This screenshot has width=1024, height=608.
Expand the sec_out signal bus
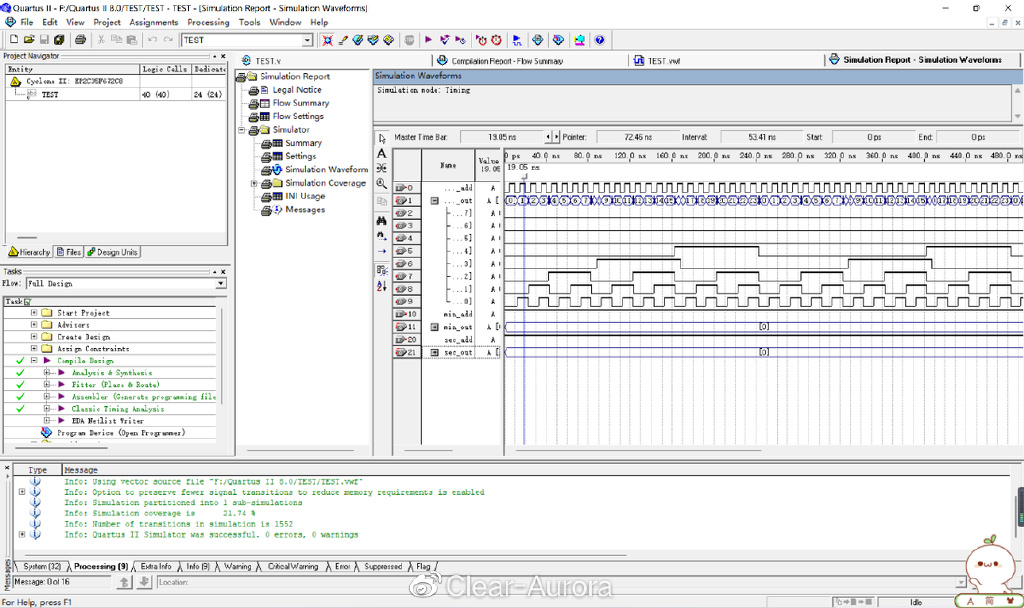click(x=434, y=352)
